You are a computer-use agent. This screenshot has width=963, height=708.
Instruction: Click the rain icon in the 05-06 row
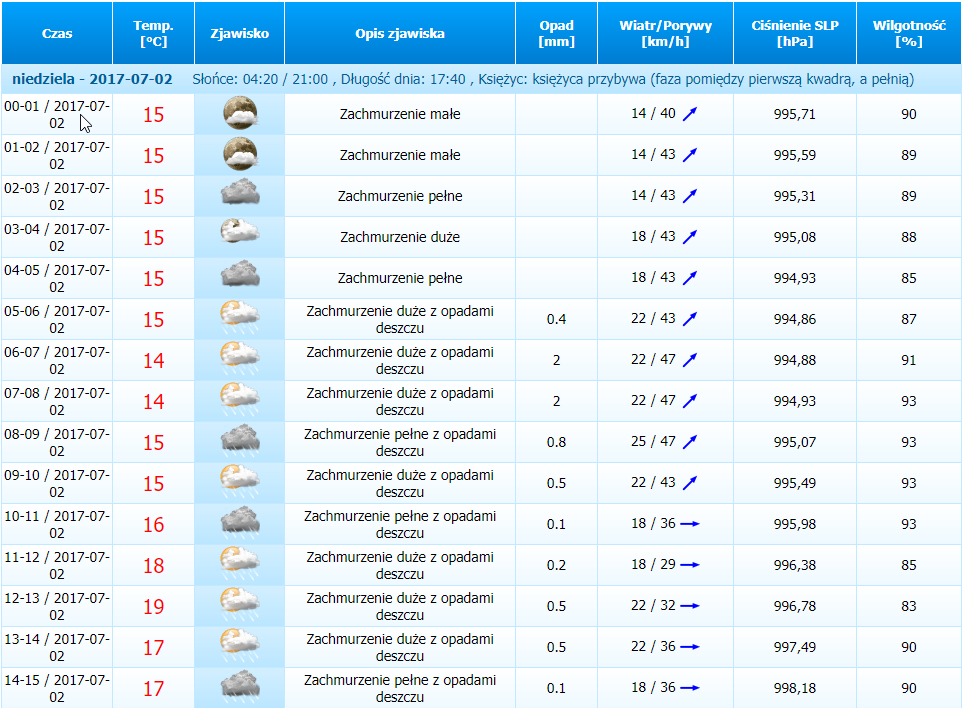coord(239,319)
